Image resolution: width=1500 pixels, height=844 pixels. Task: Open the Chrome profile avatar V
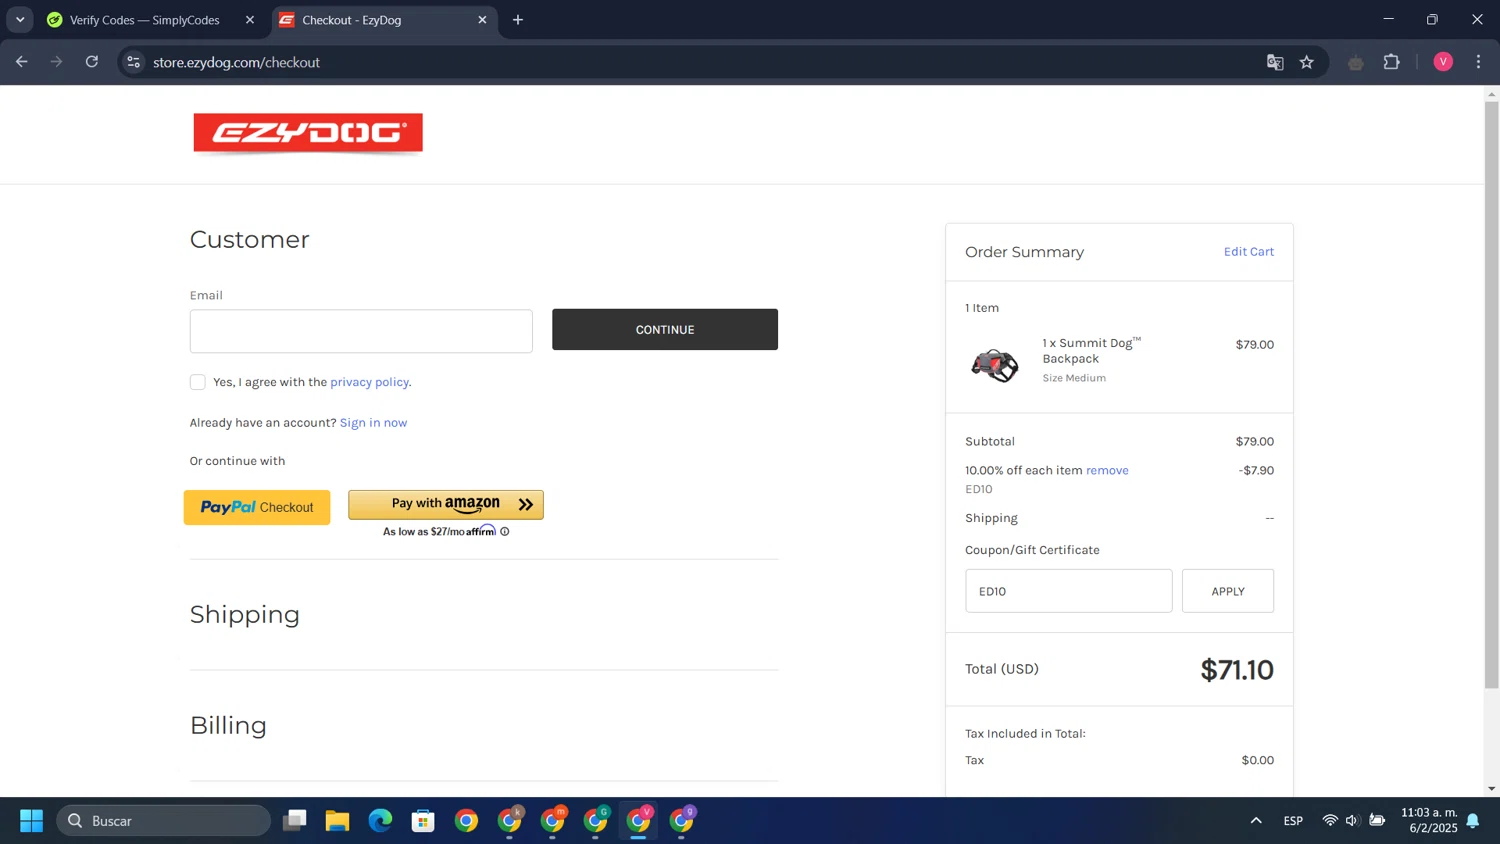pyautogui.click(x=1443, y=62)
